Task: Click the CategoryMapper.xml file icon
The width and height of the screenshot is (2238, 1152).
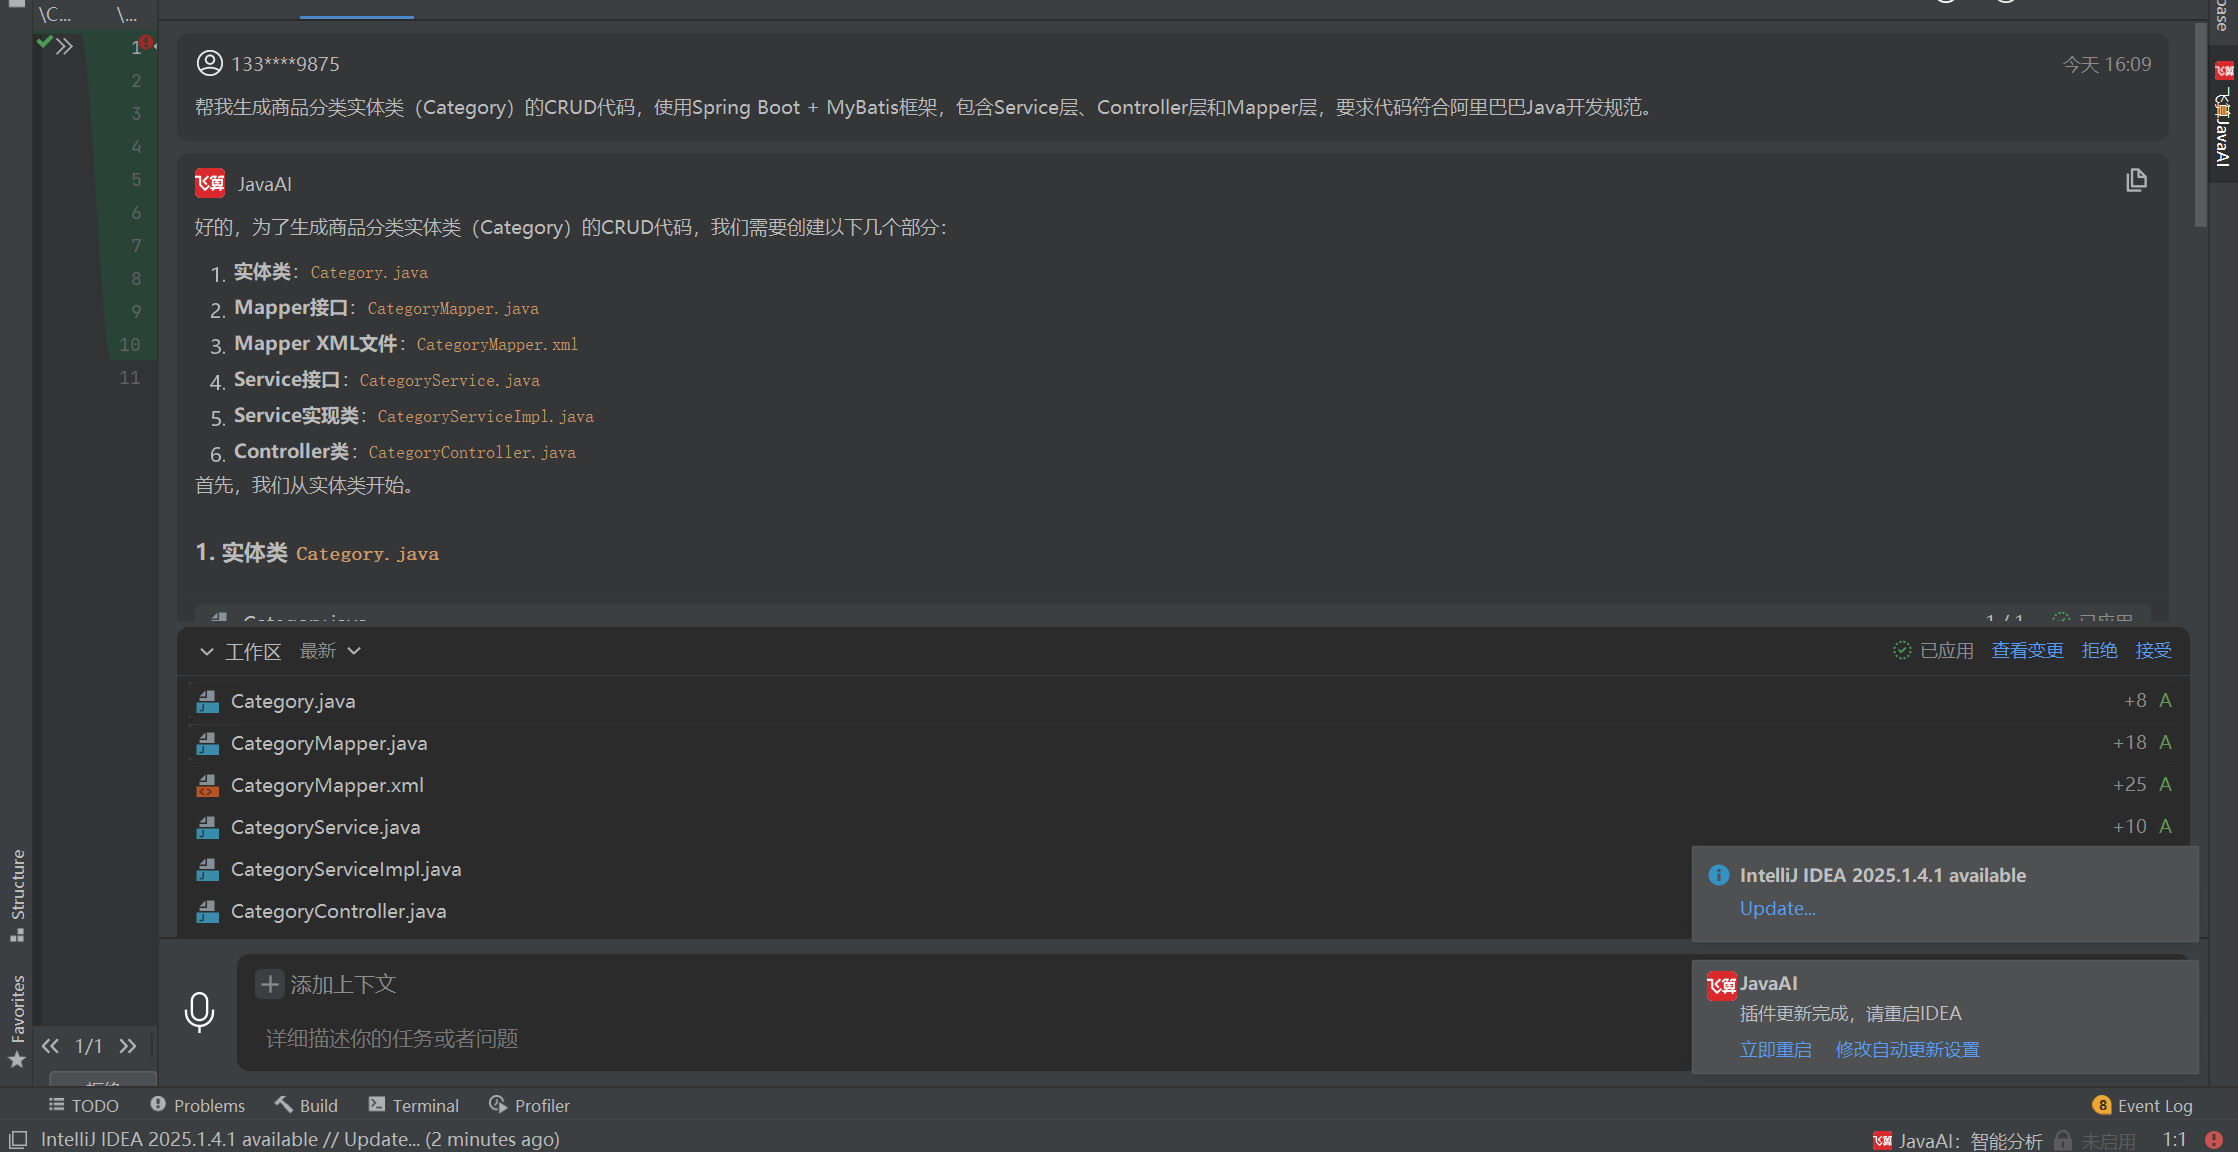Action: [x=207, y=785]
